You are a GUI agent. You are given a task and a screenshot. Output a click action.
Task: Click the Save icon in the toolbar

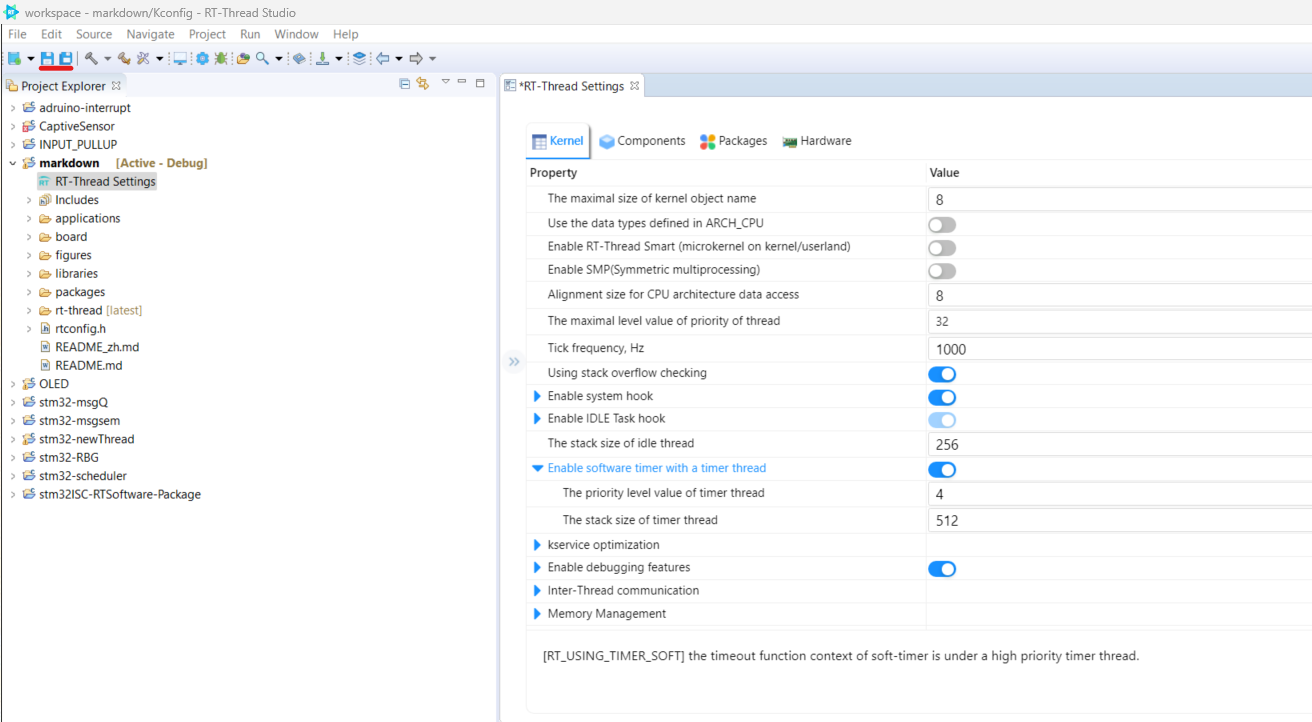[x=47, y=58]
